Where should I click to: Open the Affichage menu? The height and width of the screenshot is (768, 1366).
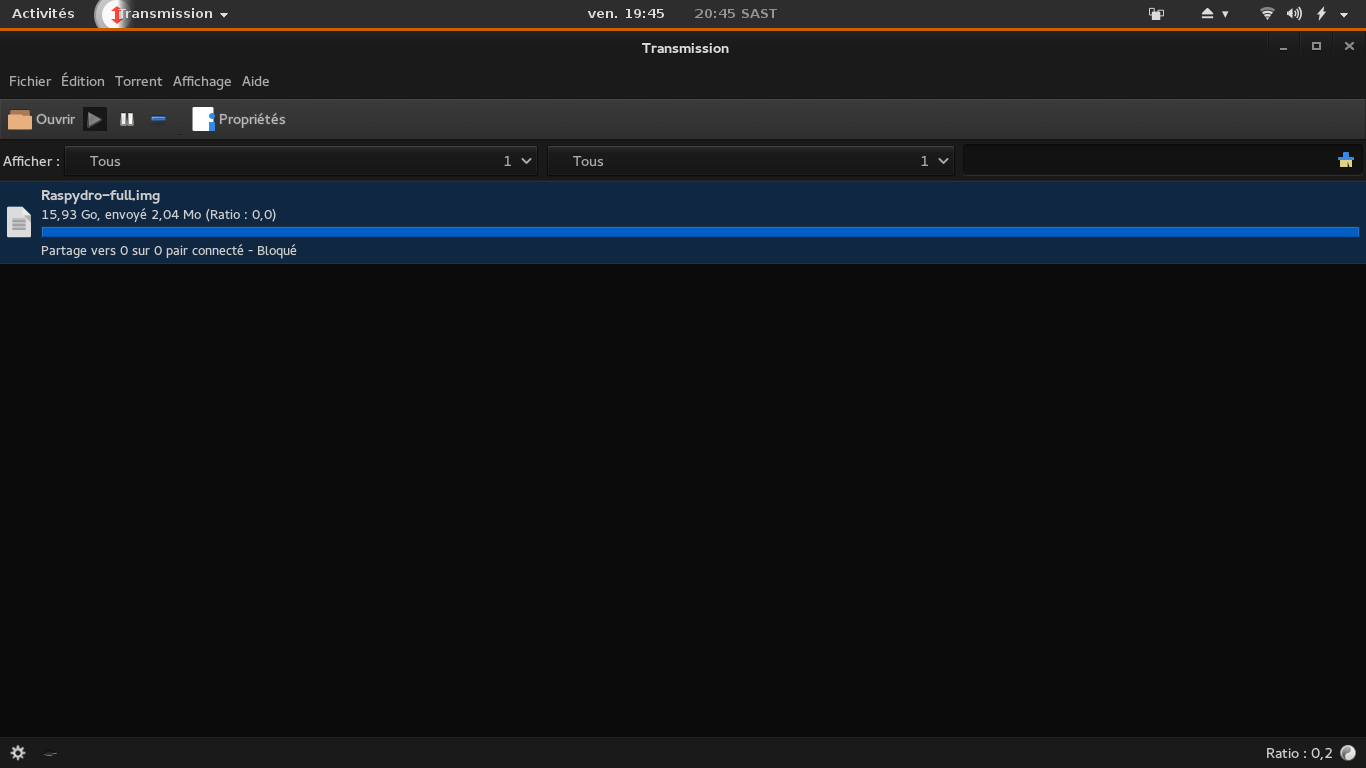coord(202,82)
